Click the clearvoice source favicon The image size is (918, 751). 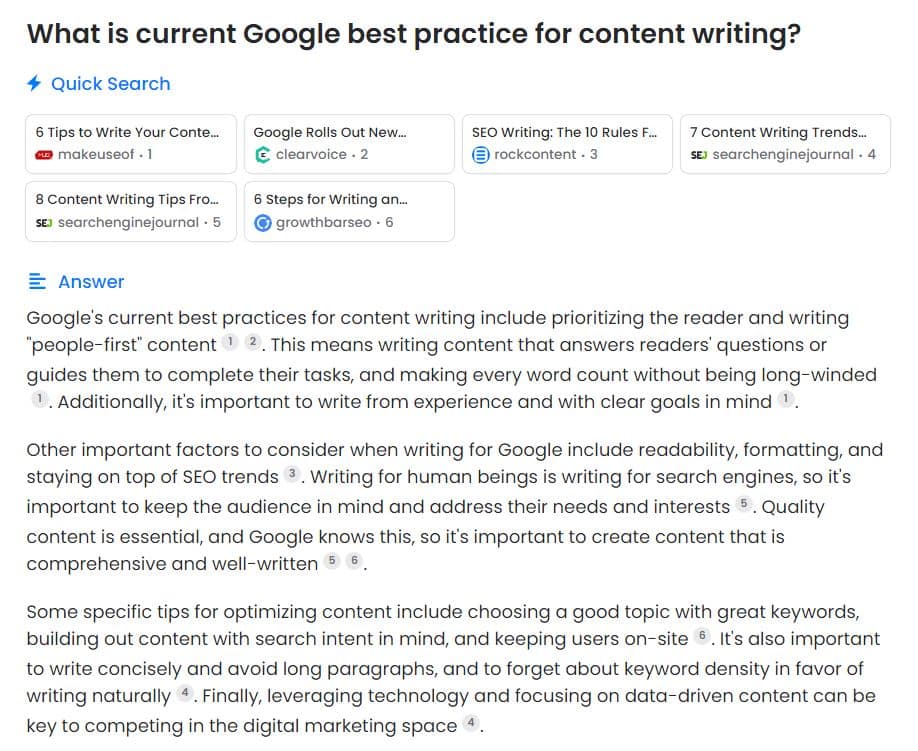click(x=263, y=155)
